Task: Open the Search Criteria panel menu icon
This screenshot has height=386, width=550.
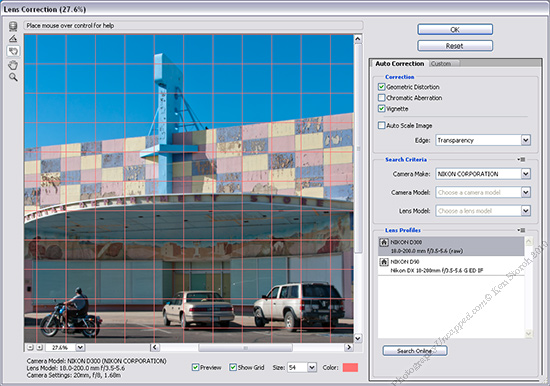Action: [x=522, y=160]
